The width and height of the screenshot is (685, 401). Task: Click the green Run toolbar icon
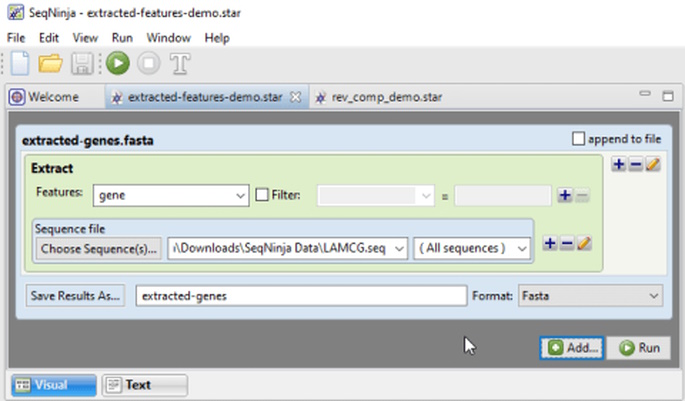pos(118,63)
